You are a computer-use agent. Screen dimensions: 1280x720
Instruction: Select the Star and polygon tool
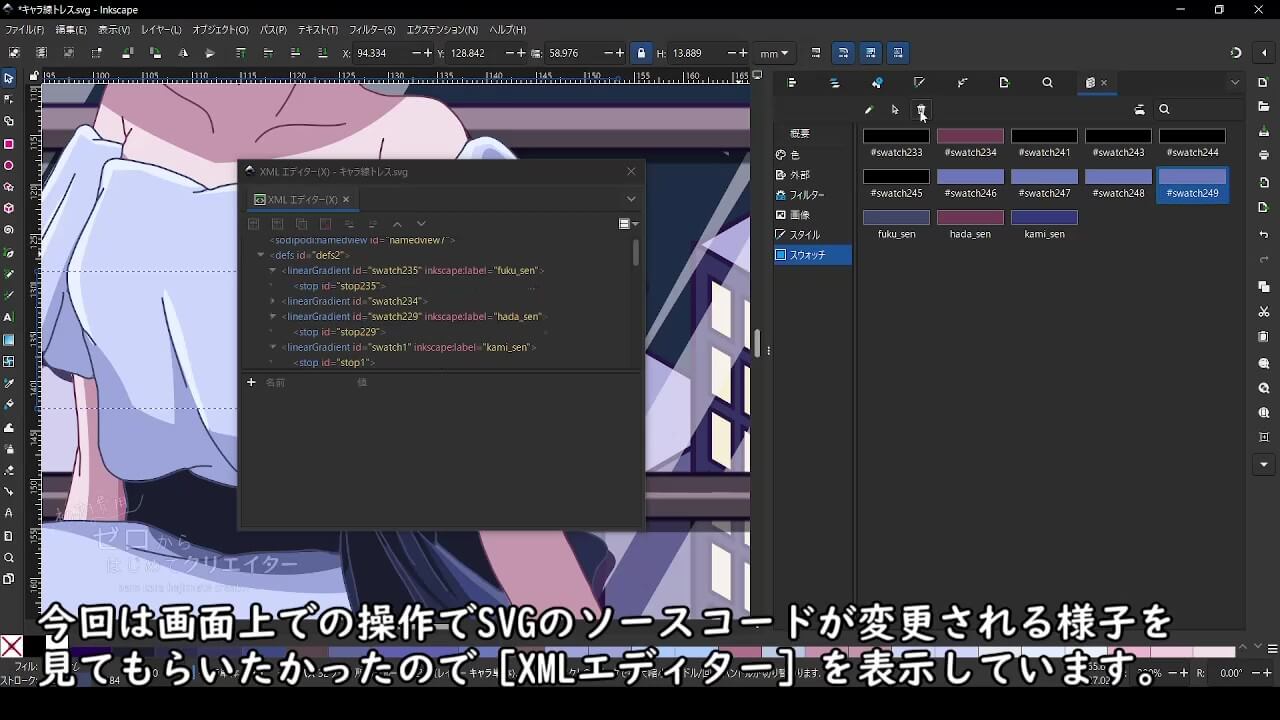tap(9, 187)
